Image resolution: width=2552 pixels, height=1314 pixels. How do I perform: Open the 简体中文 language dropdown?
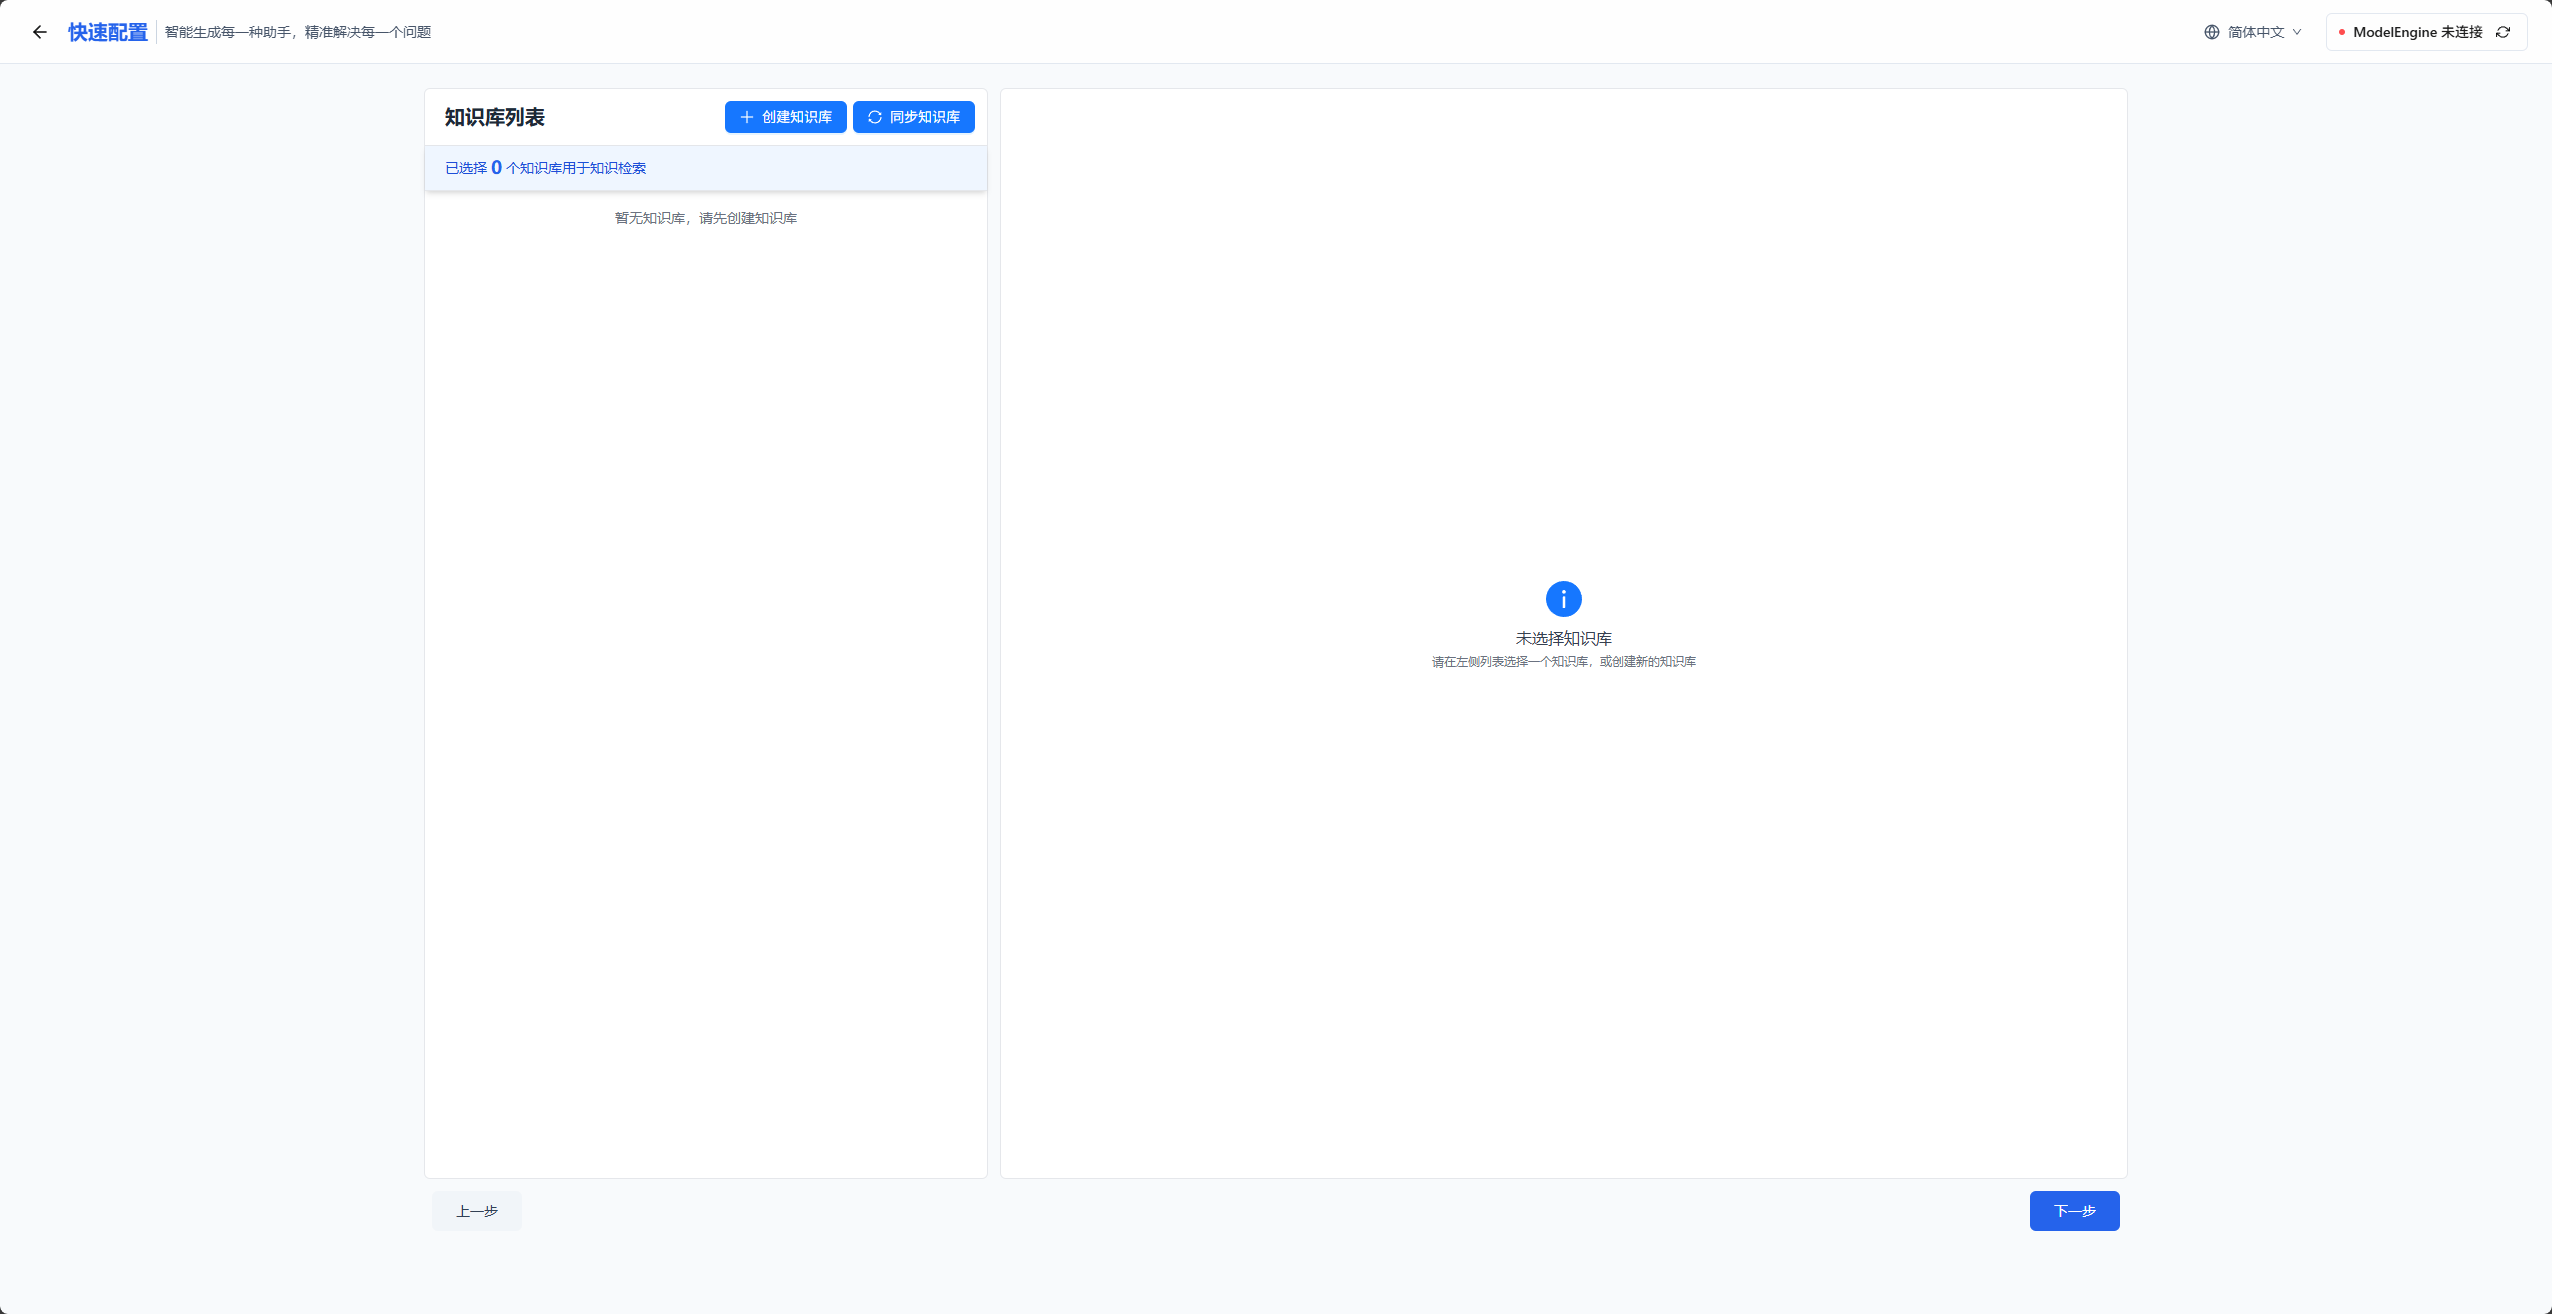(2255, 32)
